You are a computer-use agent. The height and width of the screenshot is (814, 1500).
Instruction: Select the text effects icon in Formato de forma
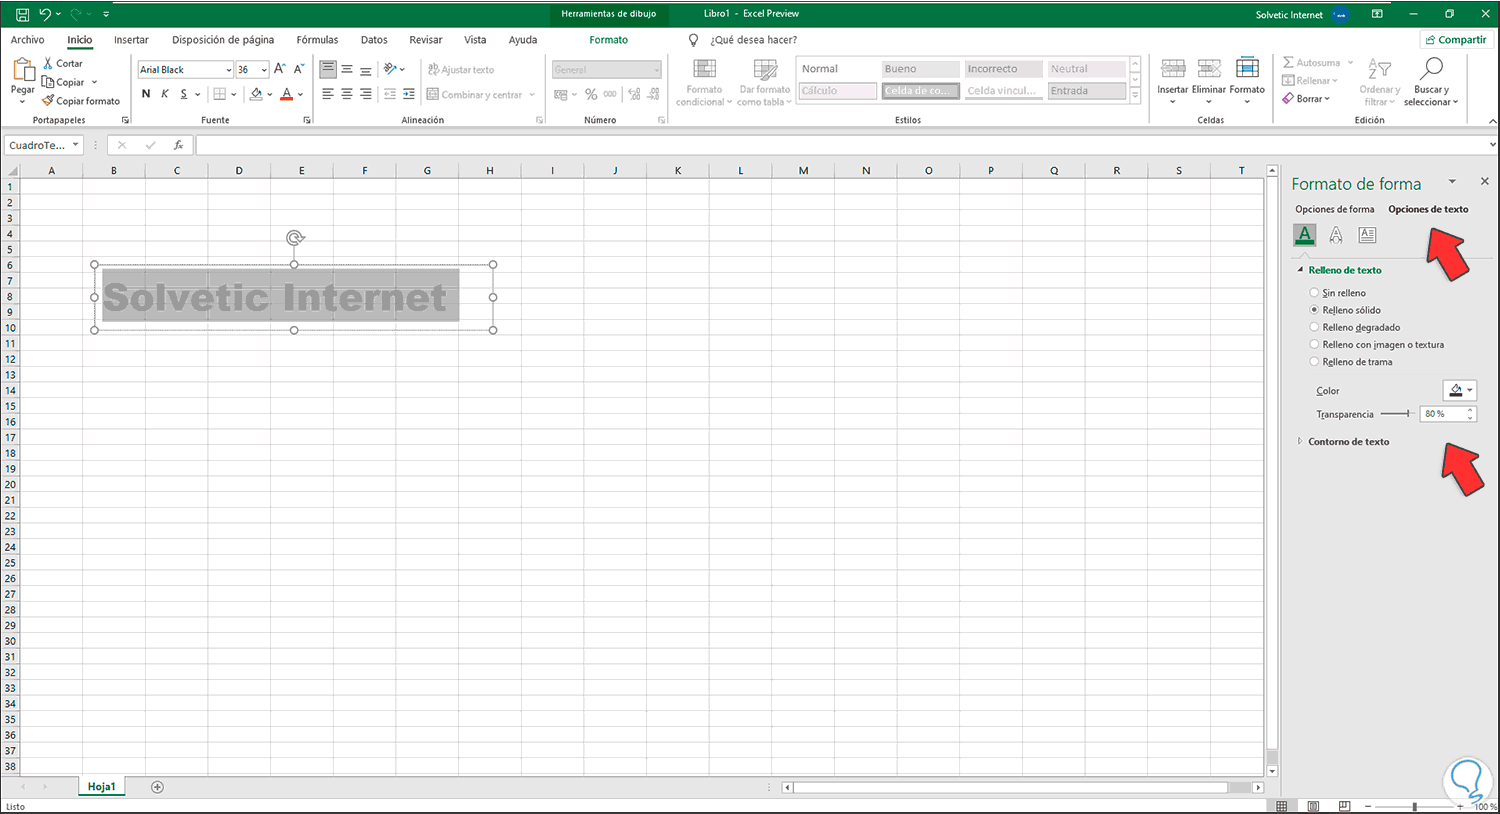click(x=1336, y=235)
